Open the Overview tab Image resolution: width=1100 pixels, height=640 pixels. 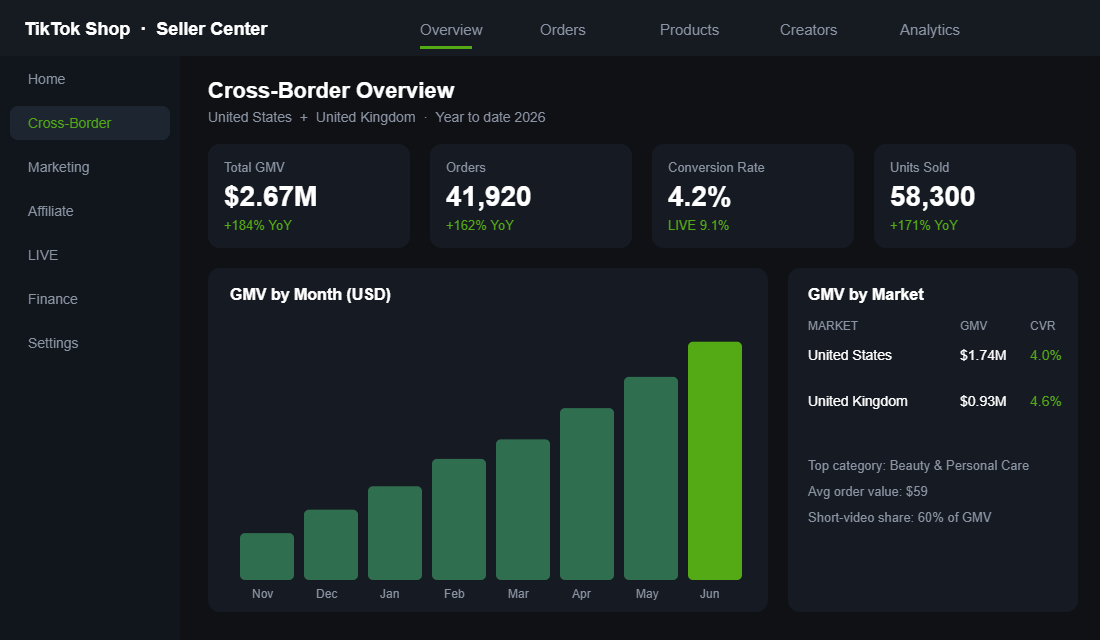coord(451,29)
